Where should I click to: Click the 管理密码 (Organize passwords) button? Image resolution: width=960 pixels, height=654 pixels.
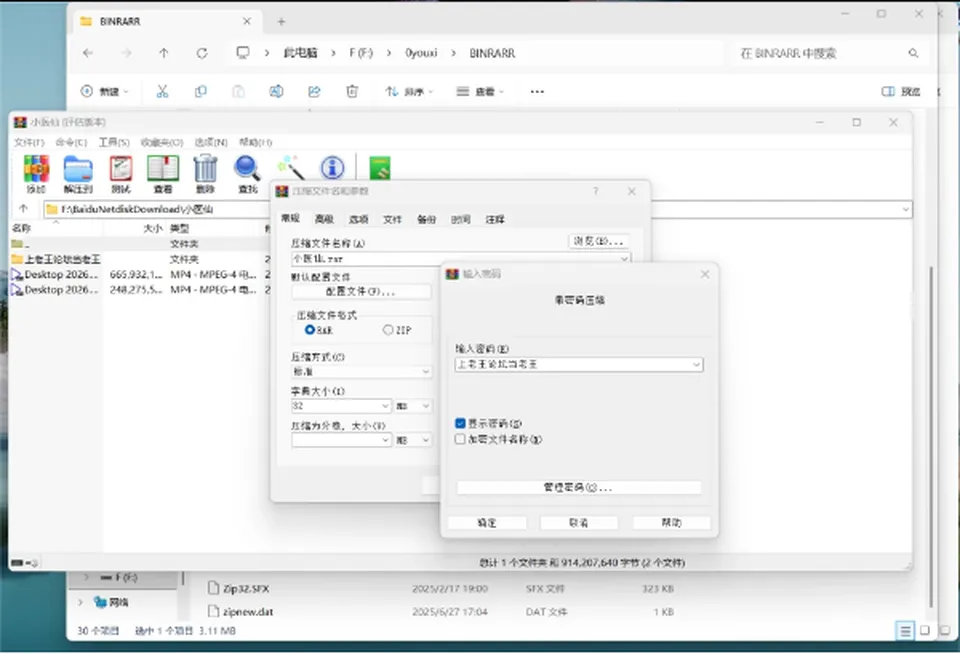[x=579, y=487]
